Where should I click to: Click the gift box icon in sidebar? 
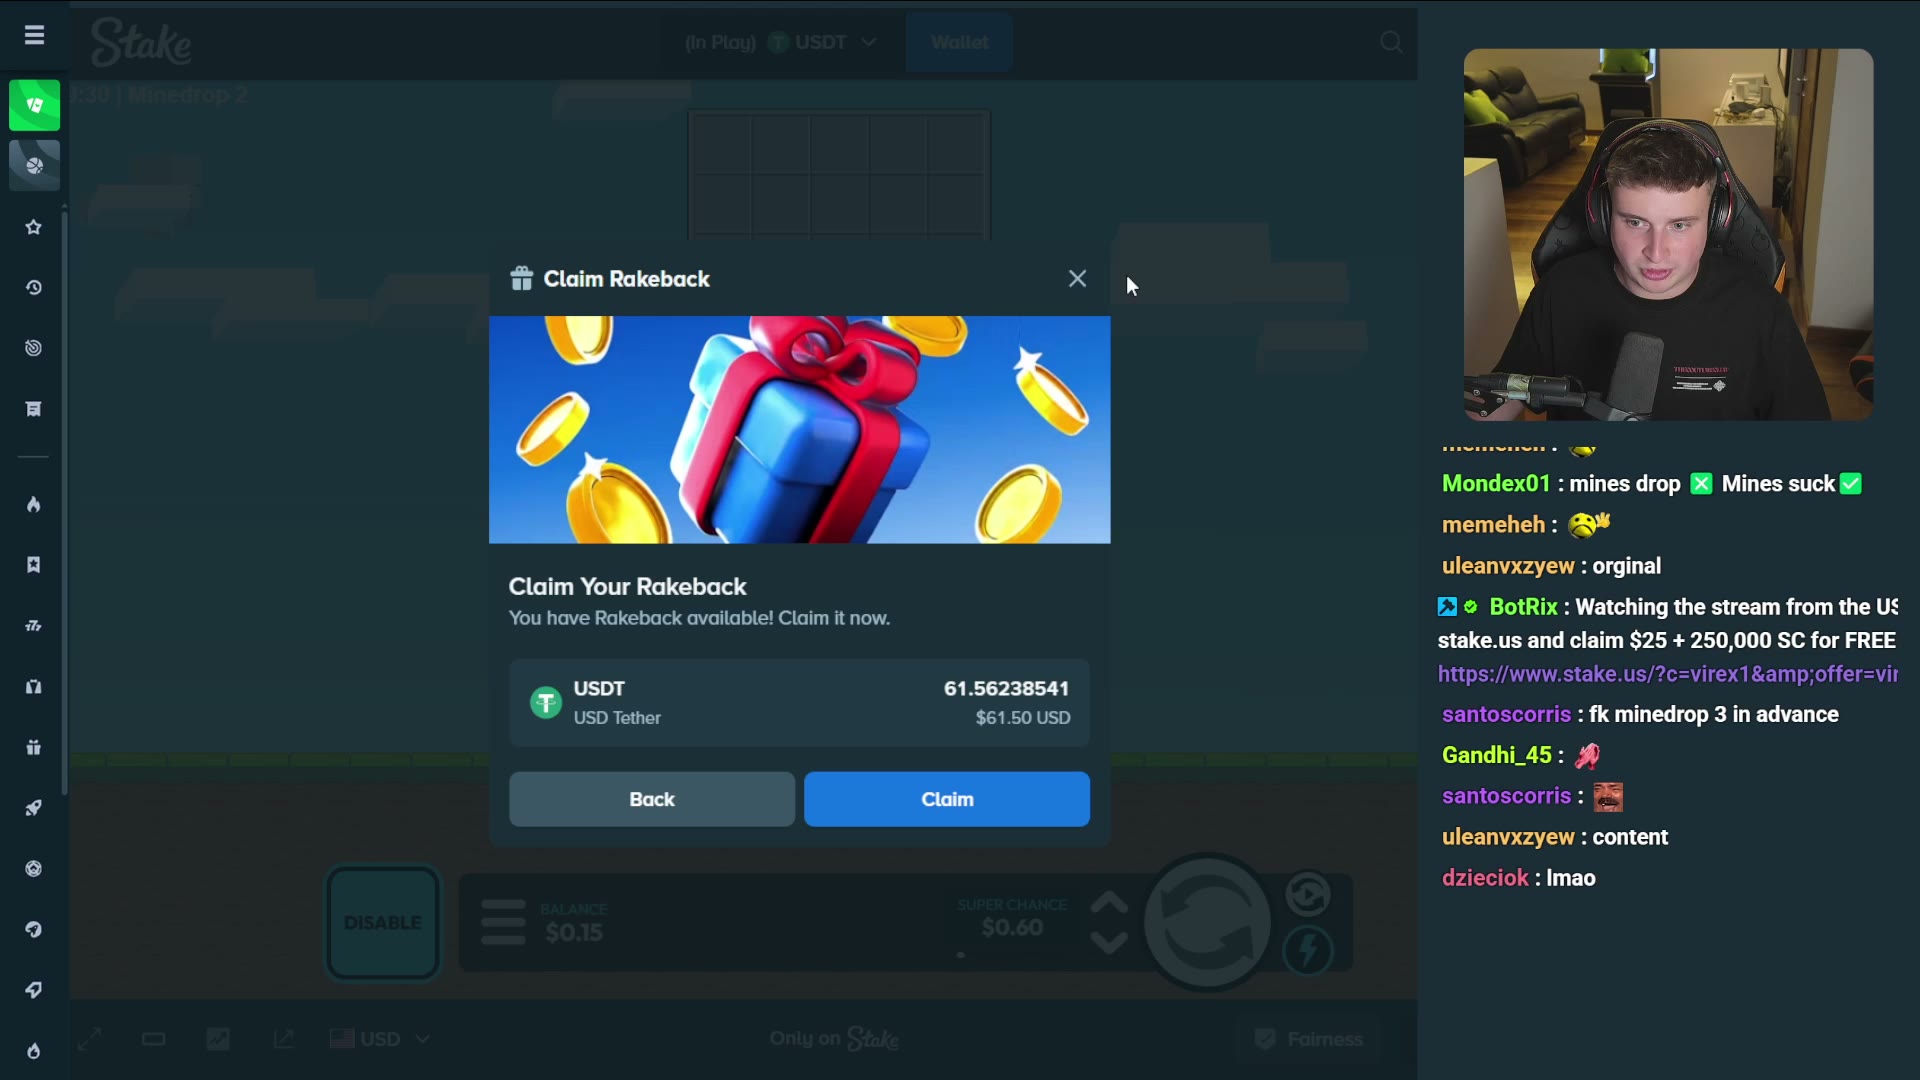[x=34, y=747]
